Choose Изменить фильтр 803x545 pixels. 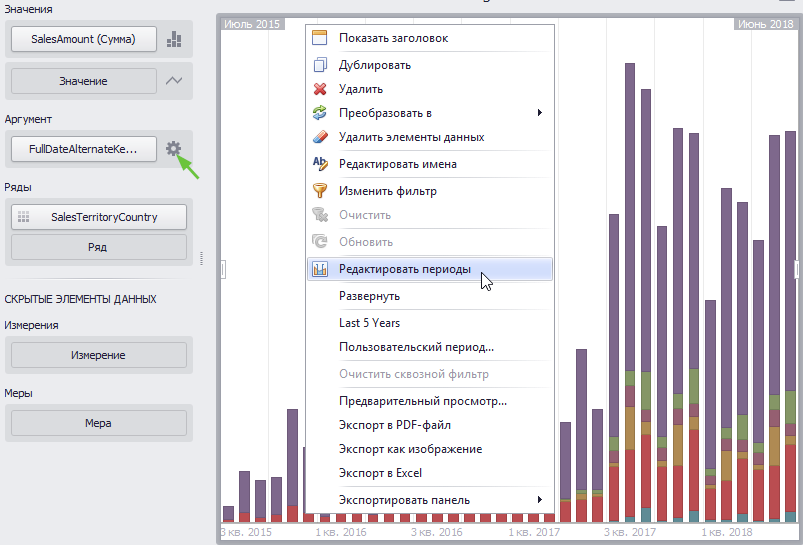pos(430,191)
